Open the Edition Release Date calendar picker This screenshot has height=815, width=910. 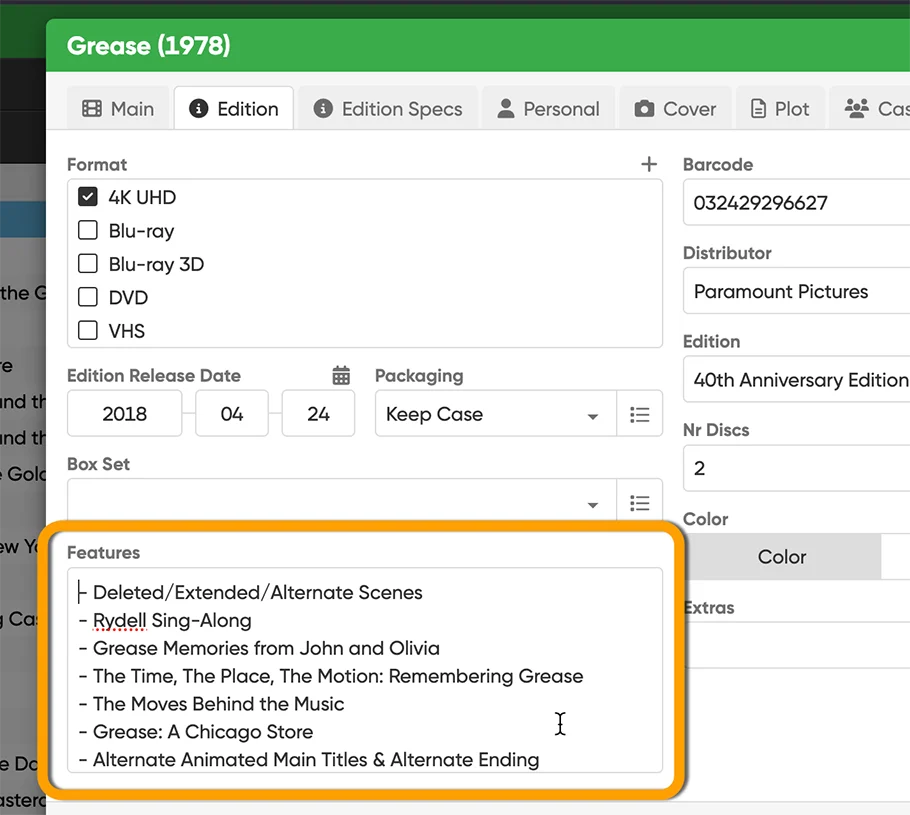[341, 376]
